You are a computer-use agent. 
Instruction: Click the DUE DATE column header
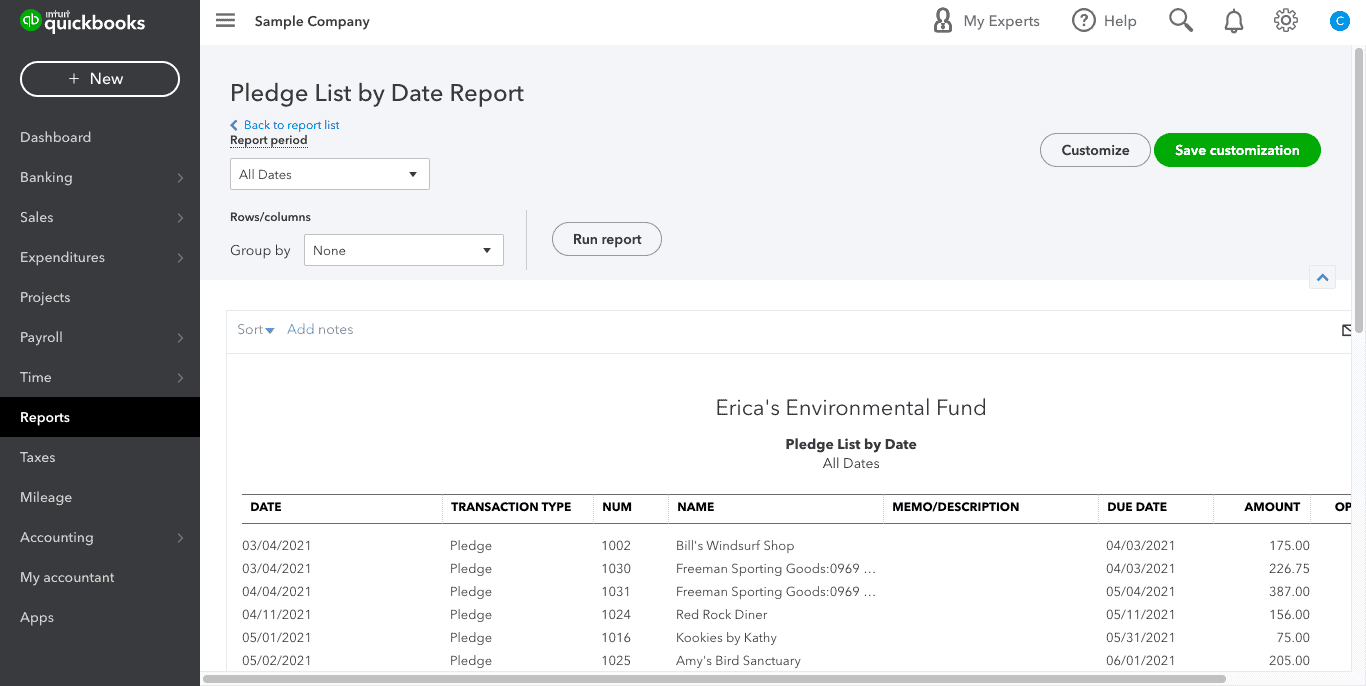coord(1137,507)
